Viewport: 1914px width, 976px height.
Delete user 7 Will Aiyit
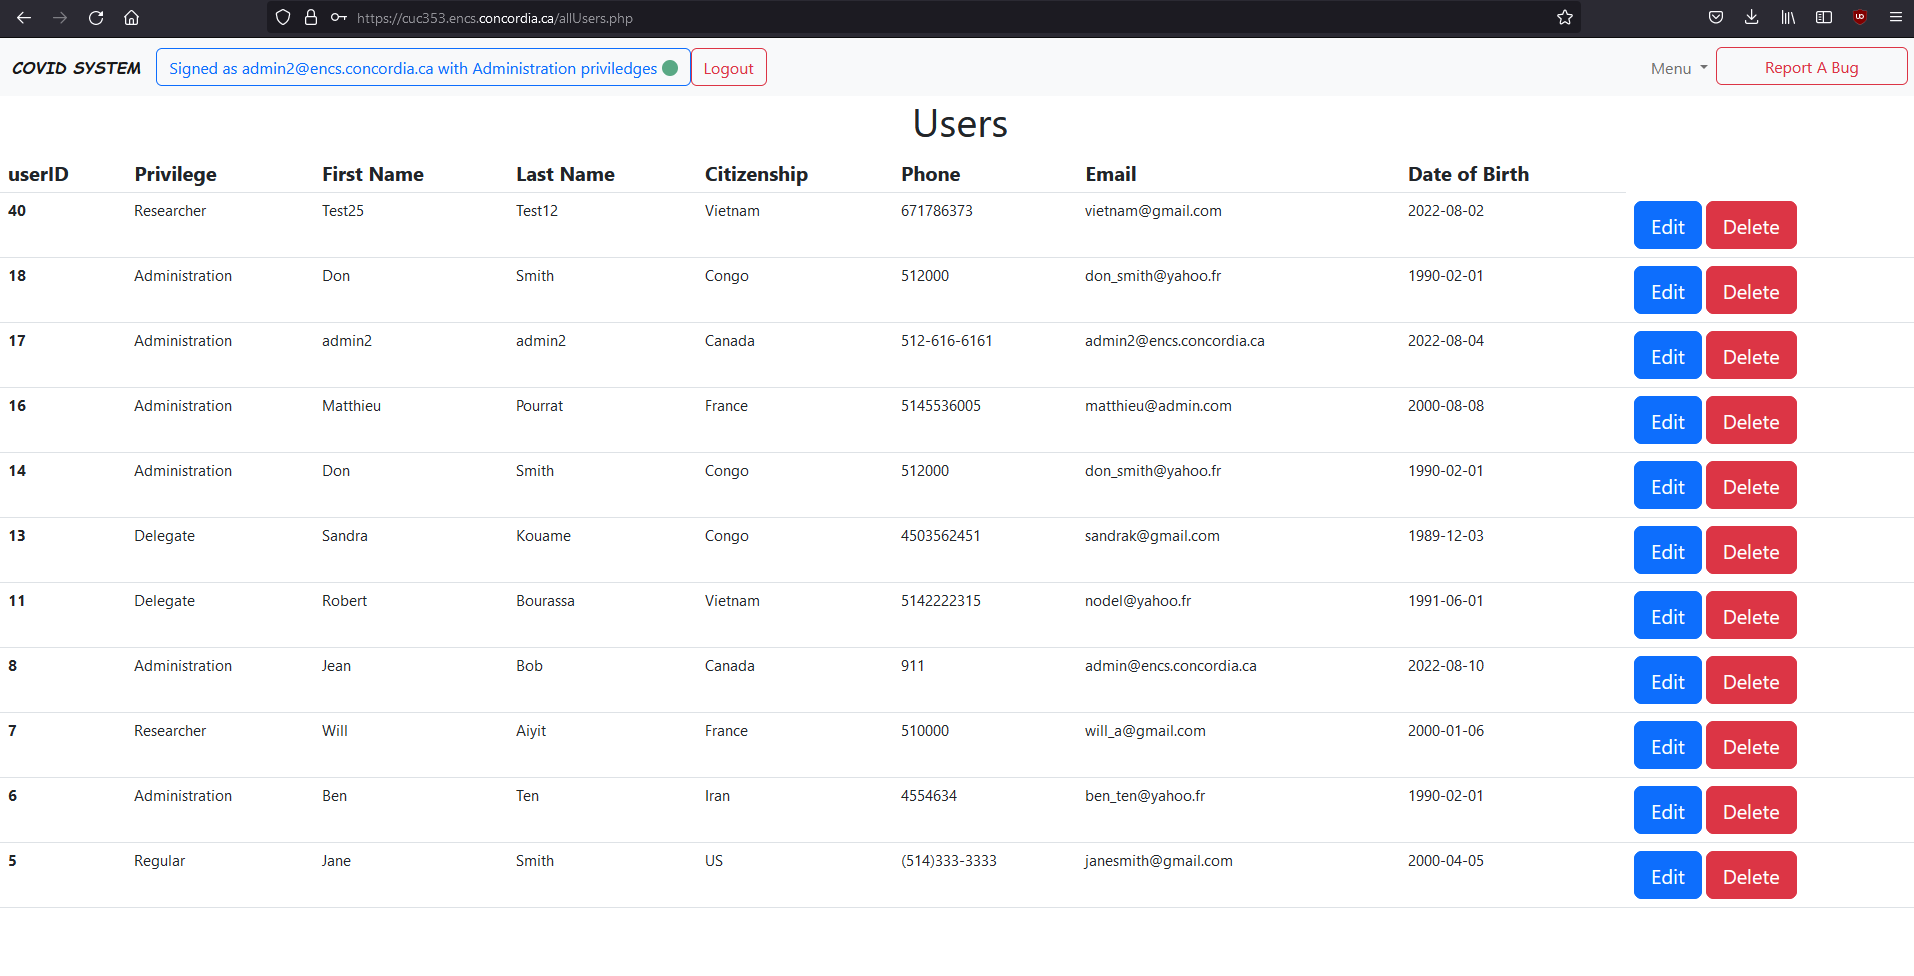coord(1751,746)
